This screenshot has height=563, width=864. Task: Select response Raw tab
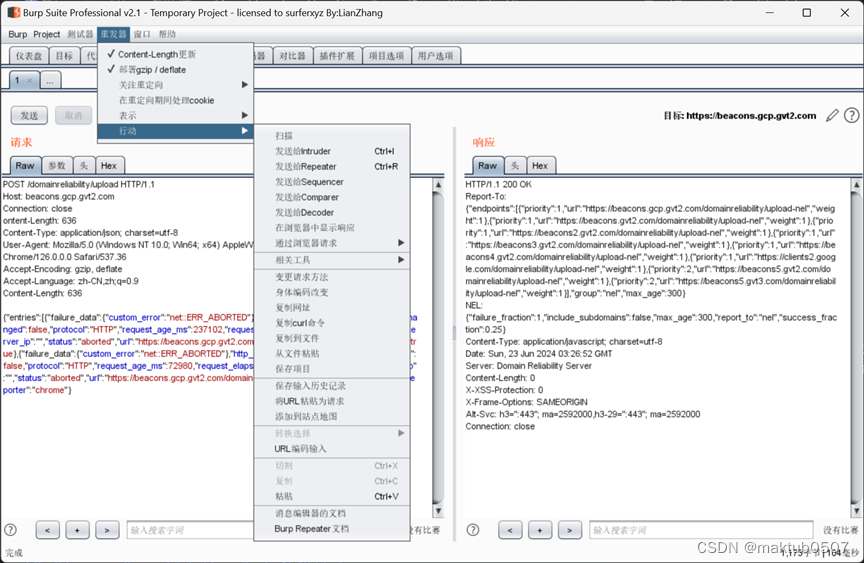click(x=487, y=165)
